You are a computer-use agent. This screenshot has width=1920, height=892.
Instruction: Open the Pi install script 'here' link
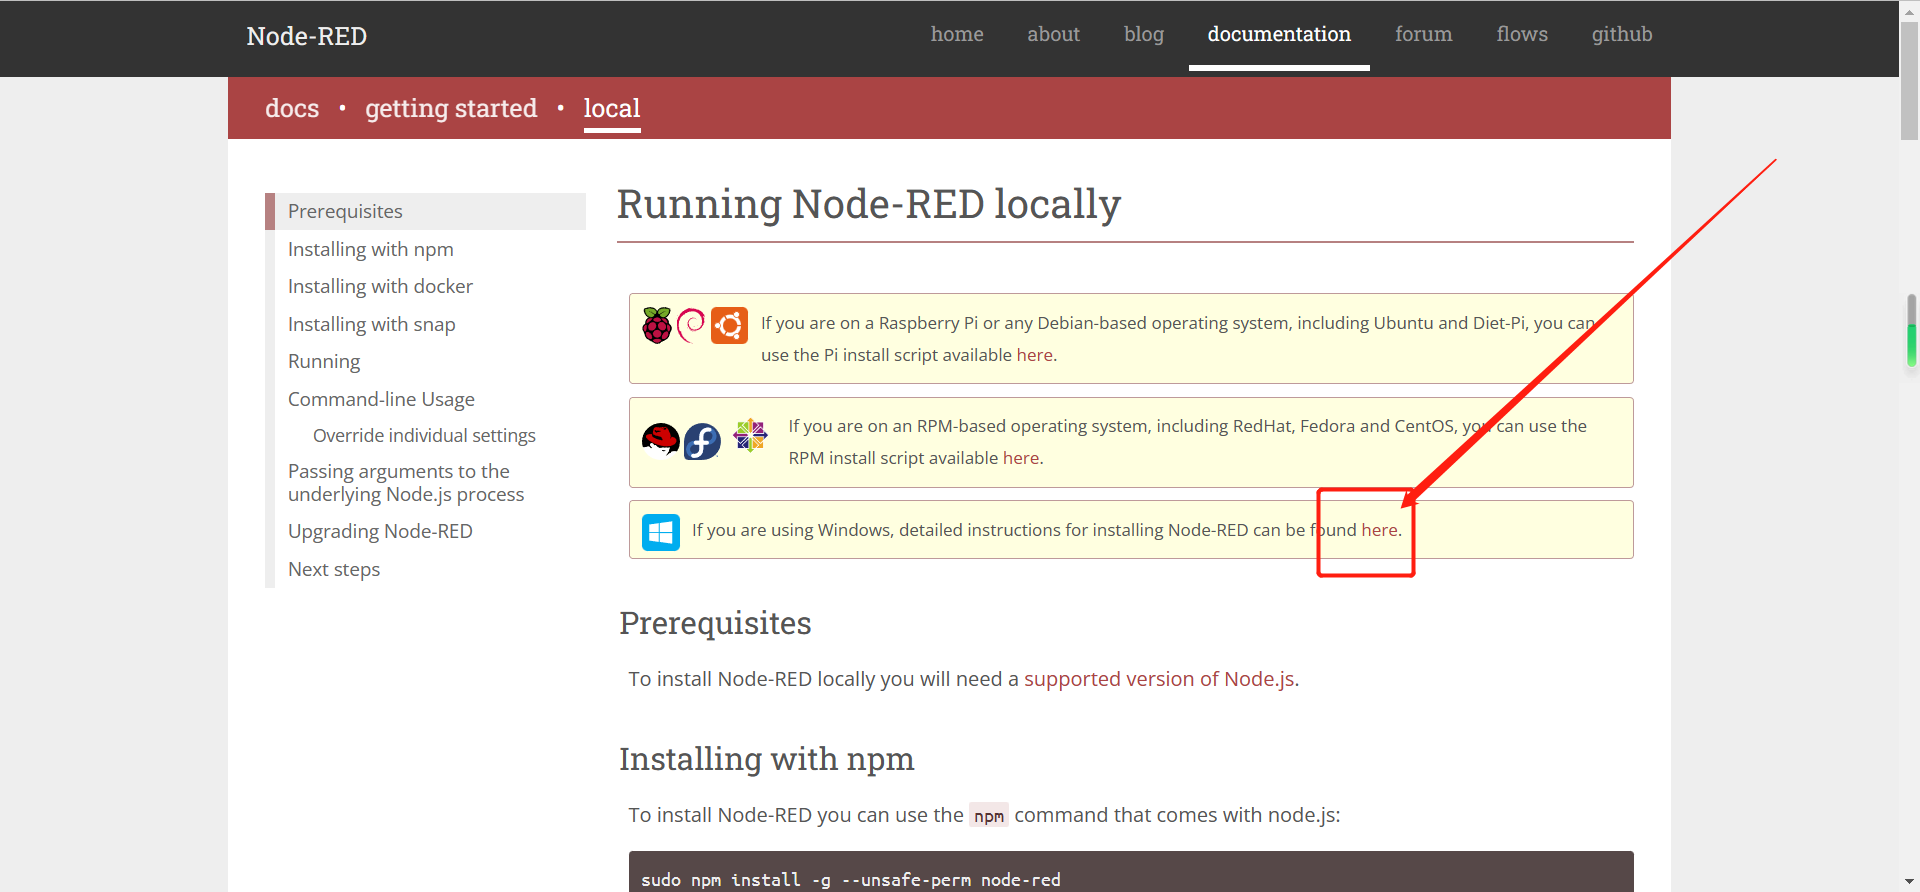click(1034, 355)
